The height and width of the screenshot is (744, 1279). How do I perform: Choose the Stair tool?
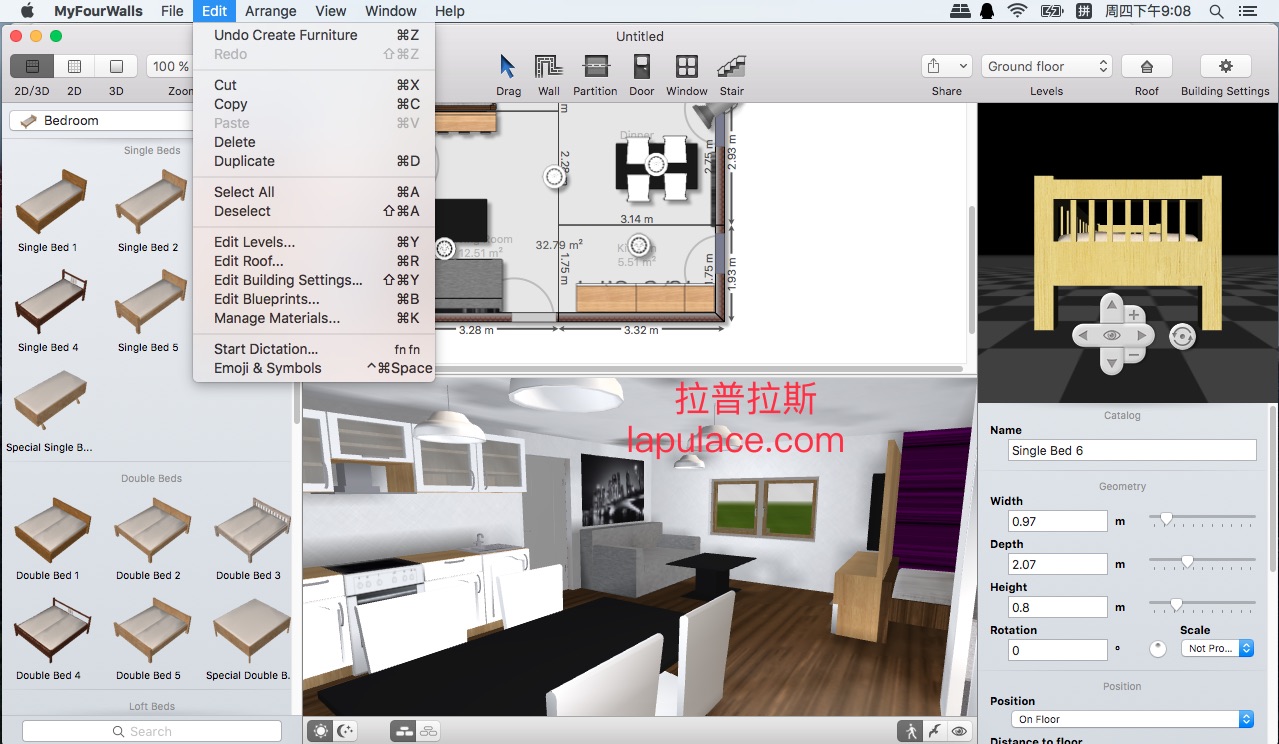(x=732, y=67)
